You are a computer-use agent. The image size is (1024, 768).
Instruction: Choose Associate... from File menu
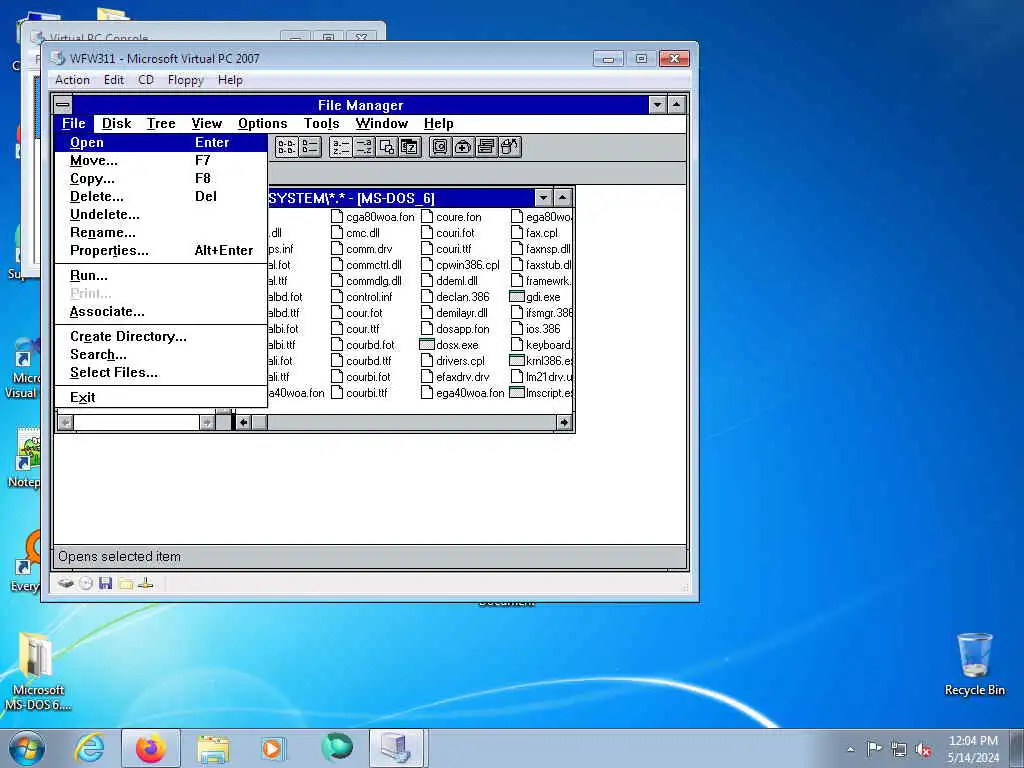tap(161, 312)
